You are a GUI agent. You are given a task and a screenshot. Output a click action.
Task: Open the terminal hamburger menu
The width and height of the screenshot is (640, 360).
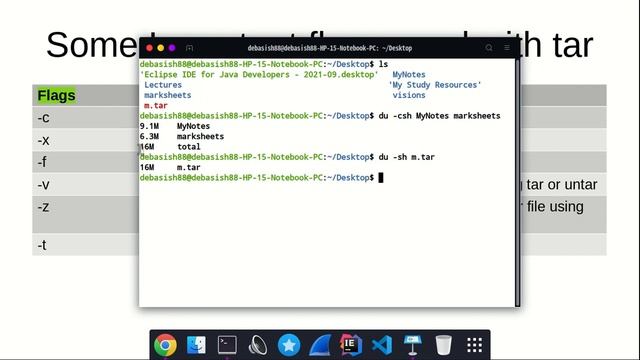(507, 48)
